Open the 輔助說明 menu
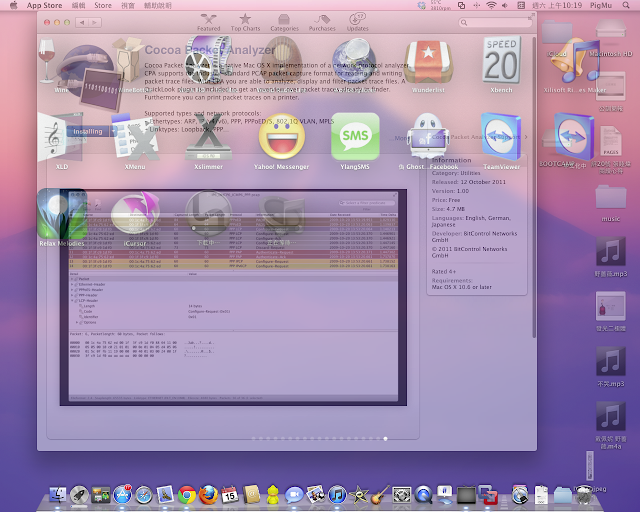Image resolution: width=640 pixels, height=512 pixels. [x=158, y=5]
